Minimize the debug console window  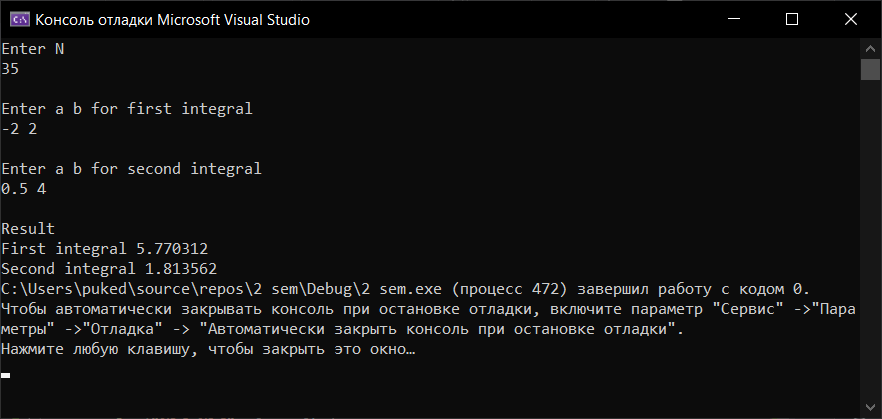click(736, 19)
